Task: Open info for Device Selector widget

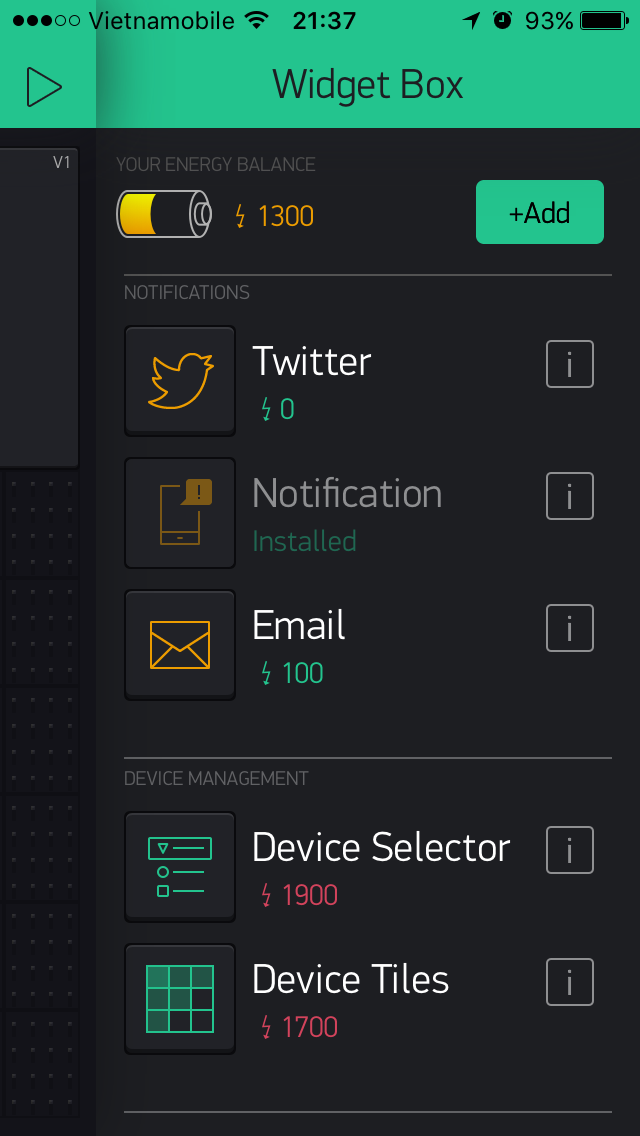Action: point(570,850)
